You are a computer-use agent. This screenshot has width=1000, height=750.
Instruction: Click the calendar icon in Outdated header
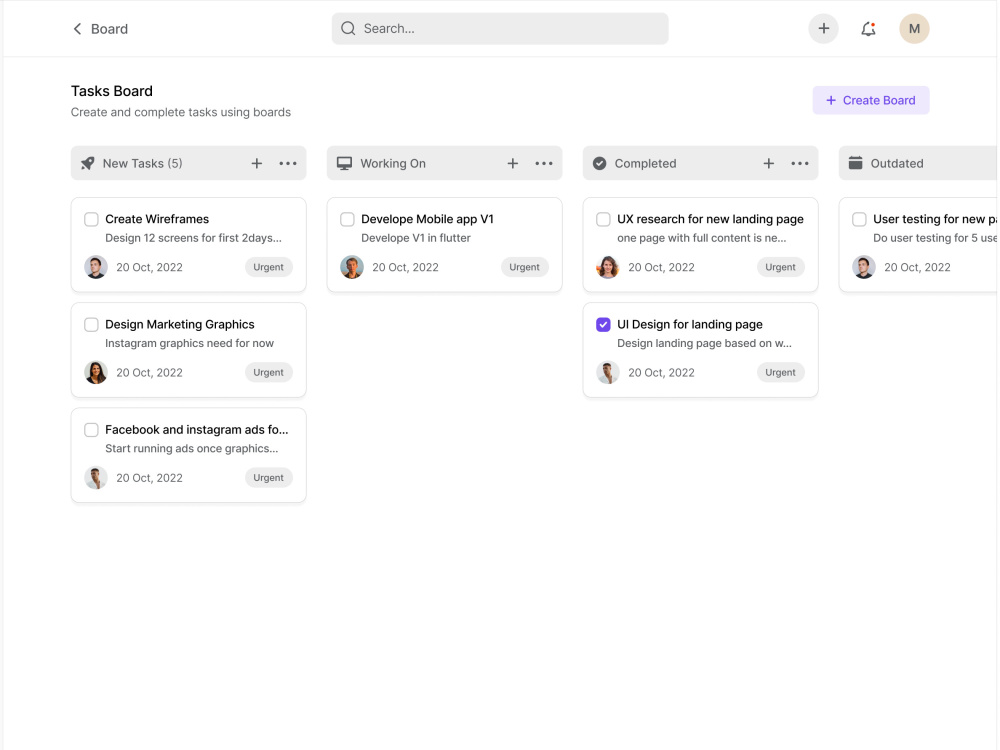point(855,163)
